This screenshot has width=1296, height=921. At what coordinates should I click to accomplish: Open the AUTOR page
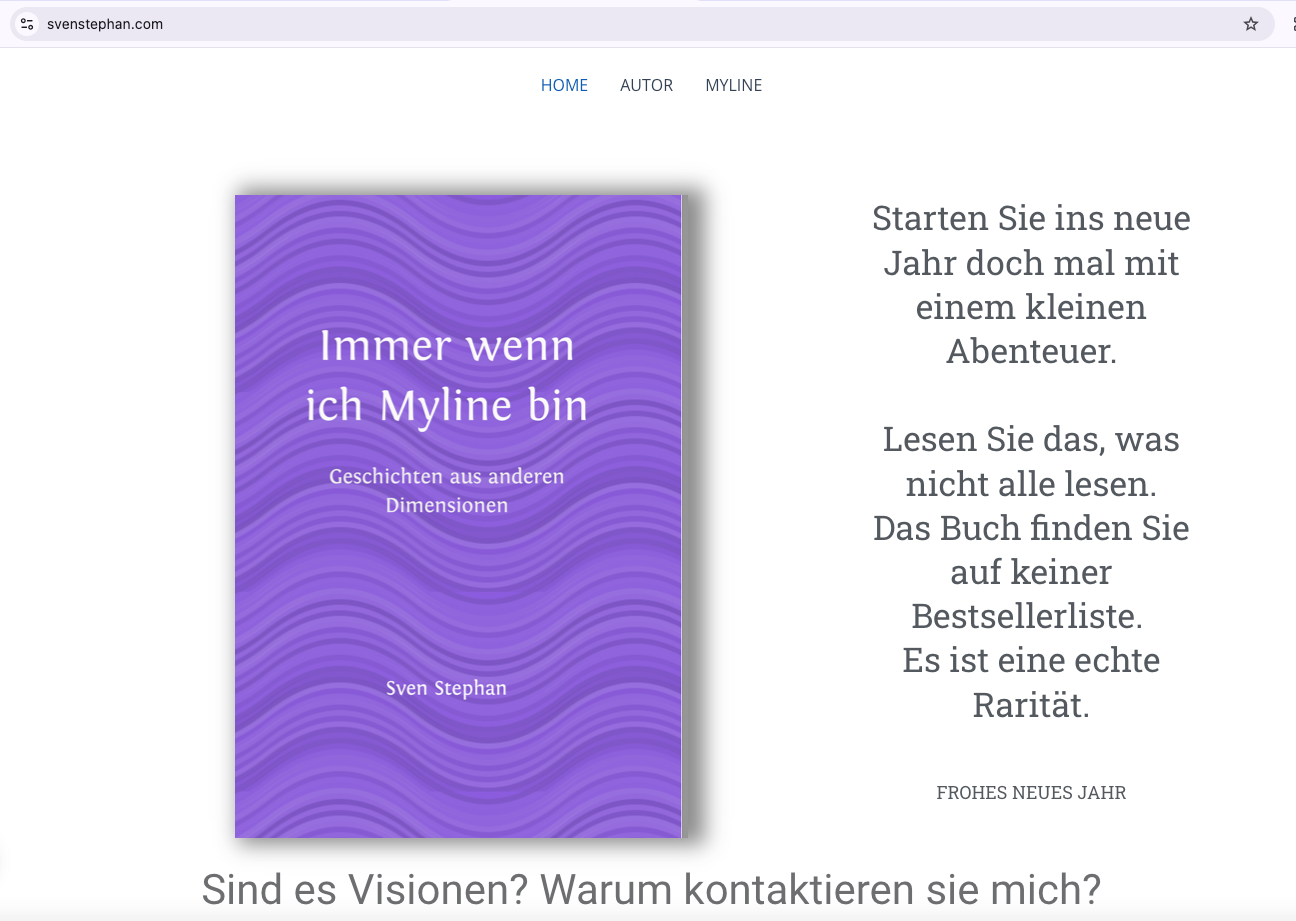coord(646,86)
